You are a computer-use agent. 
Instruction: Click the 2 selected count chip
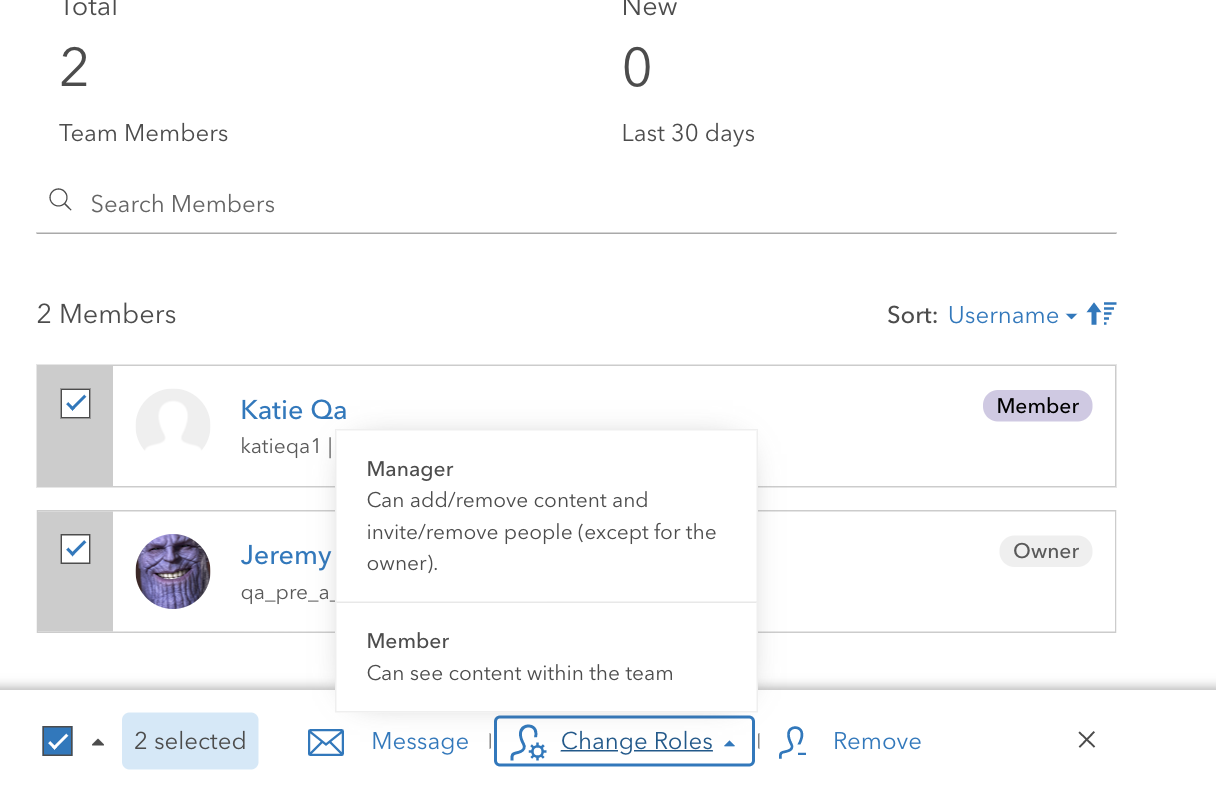[190, 740]
